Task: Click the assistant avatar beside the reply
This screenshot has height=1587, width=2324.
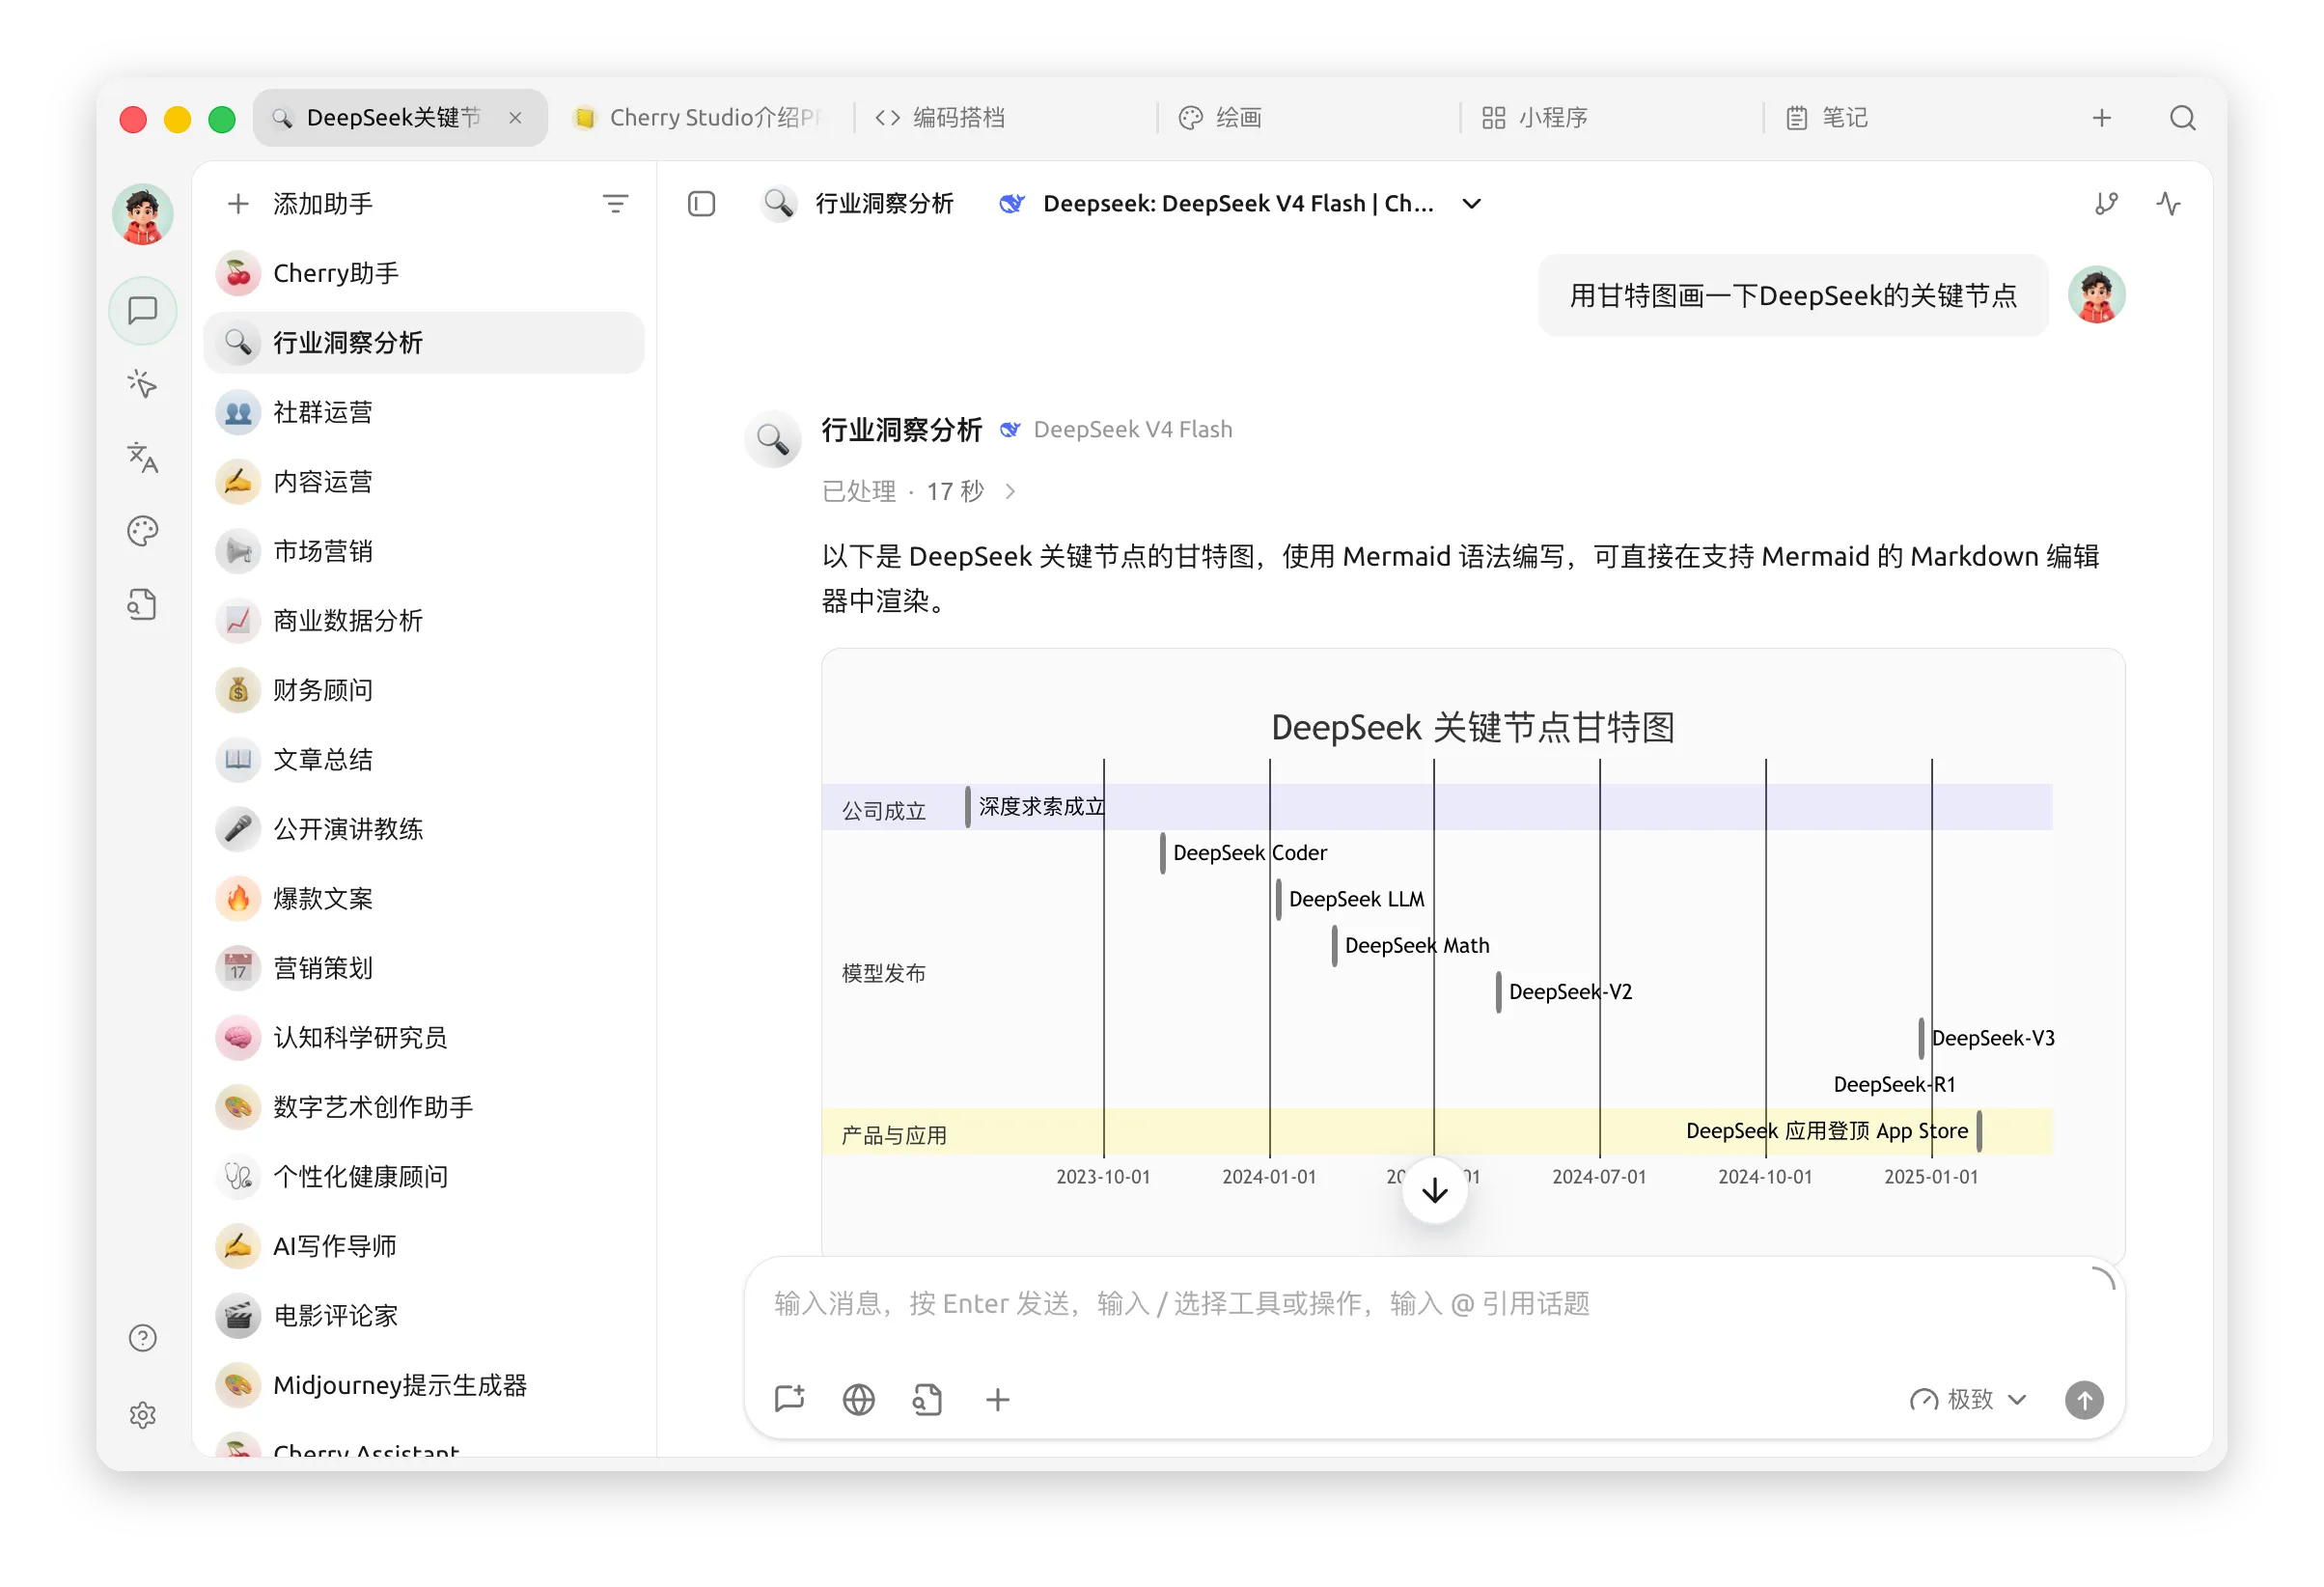Action: (x=773, y=438)
